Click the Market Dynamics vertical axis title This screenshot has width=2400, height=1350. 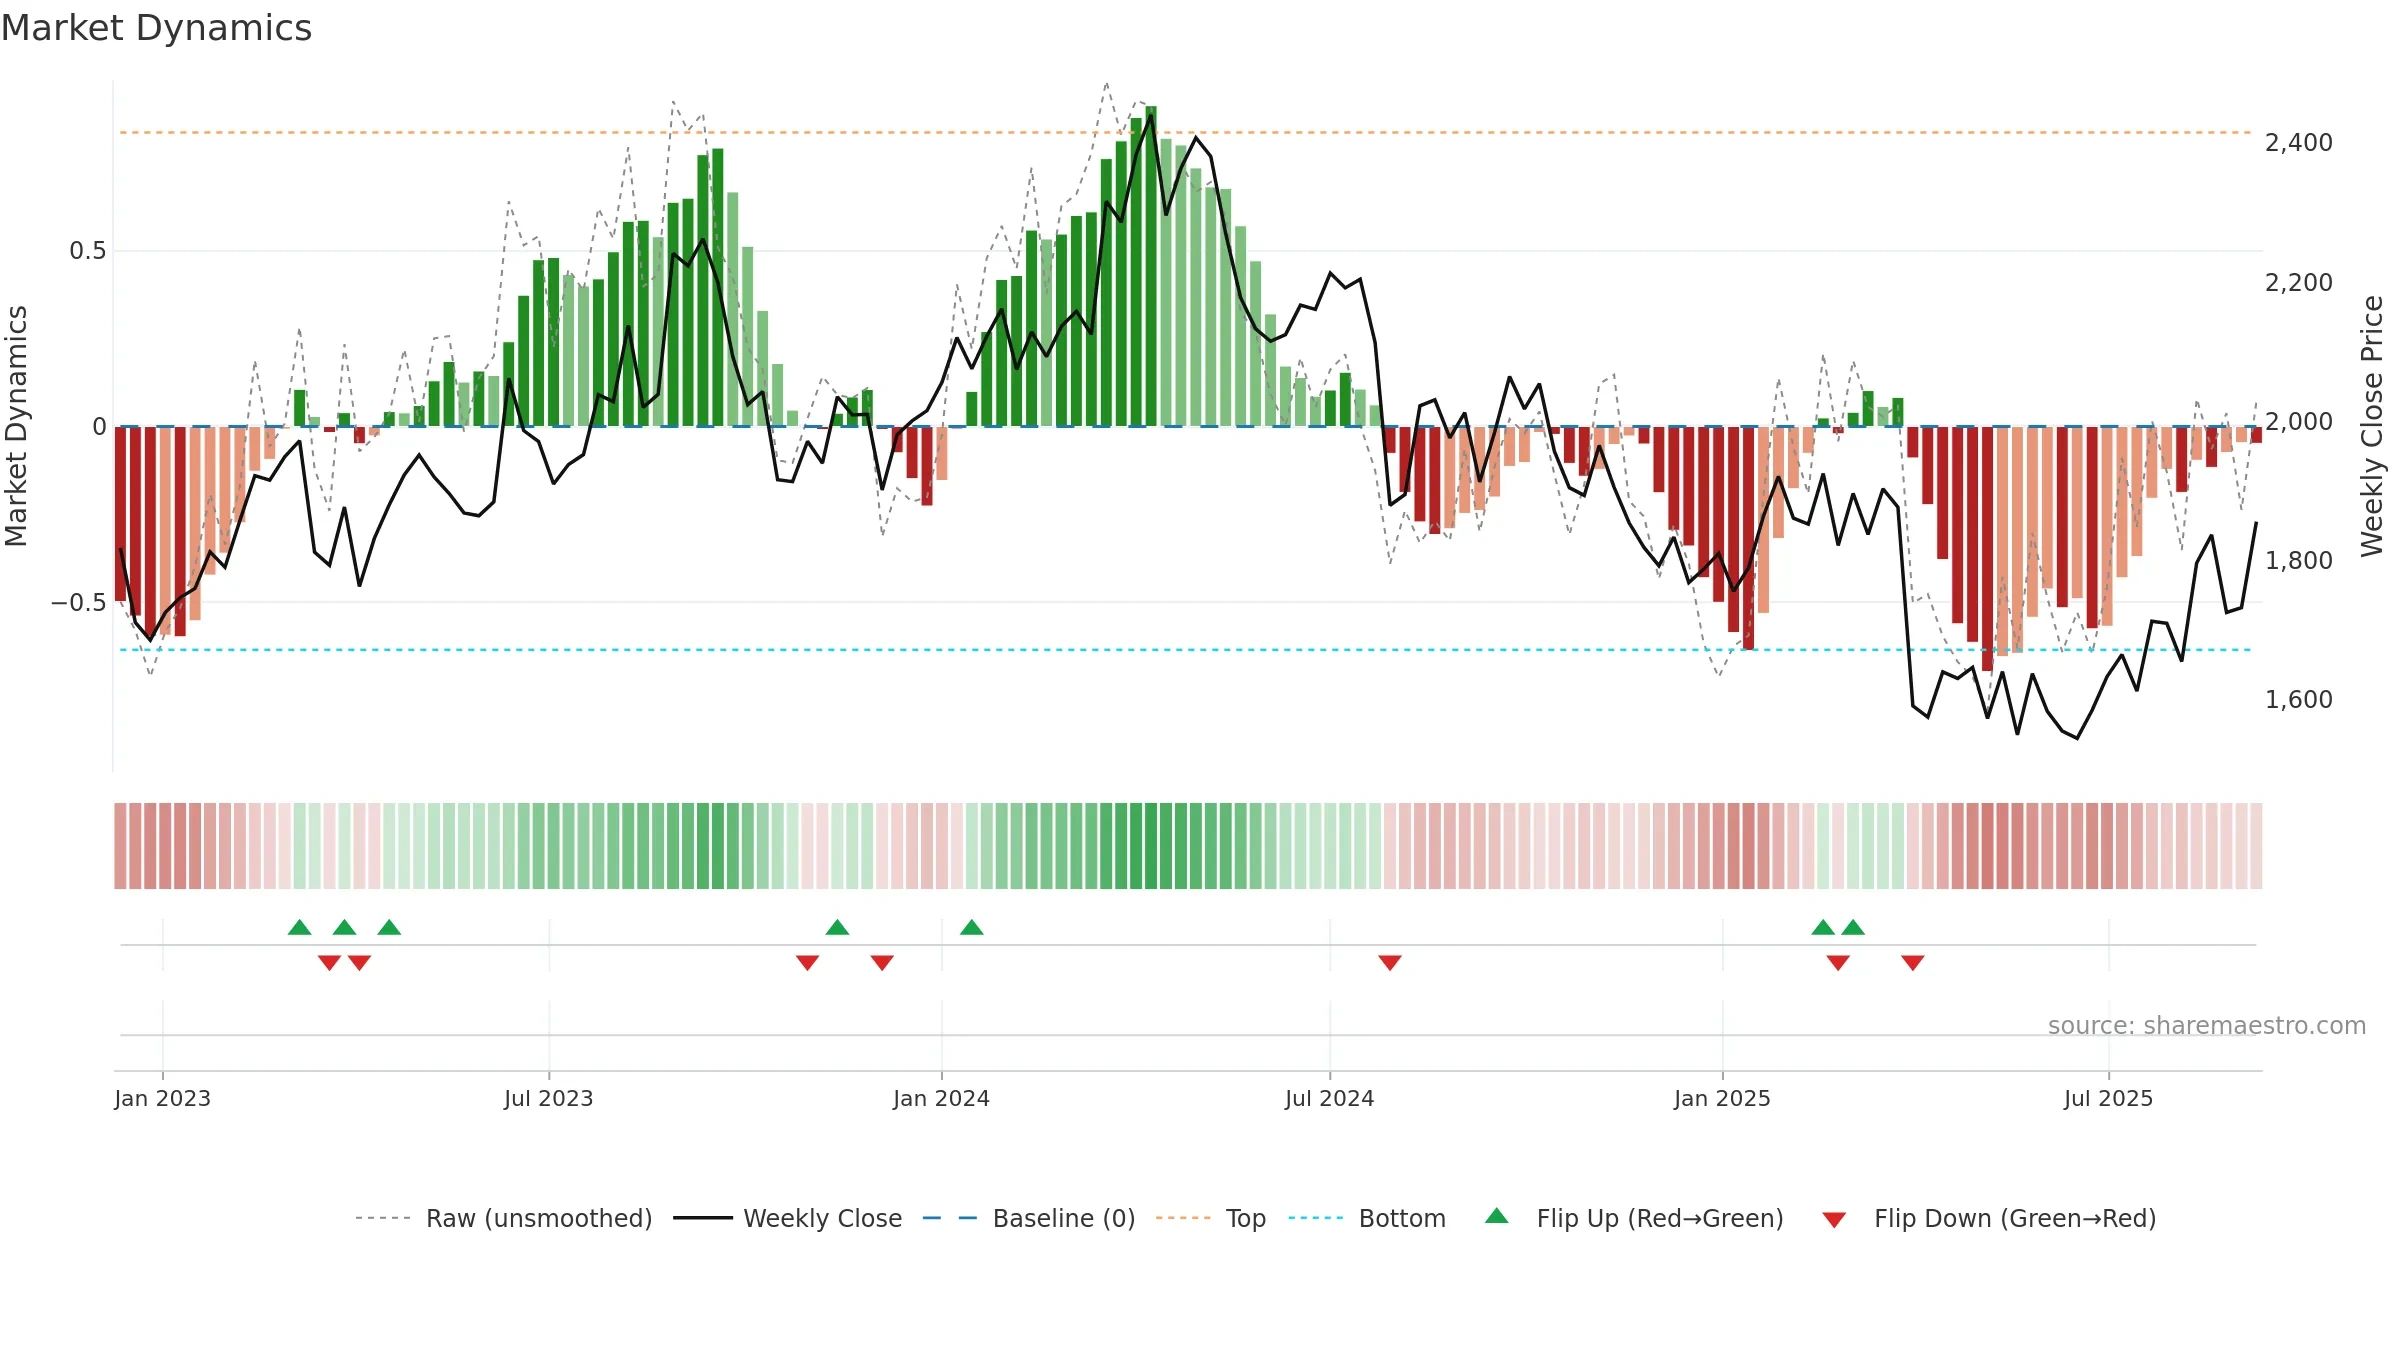point(16,426)
